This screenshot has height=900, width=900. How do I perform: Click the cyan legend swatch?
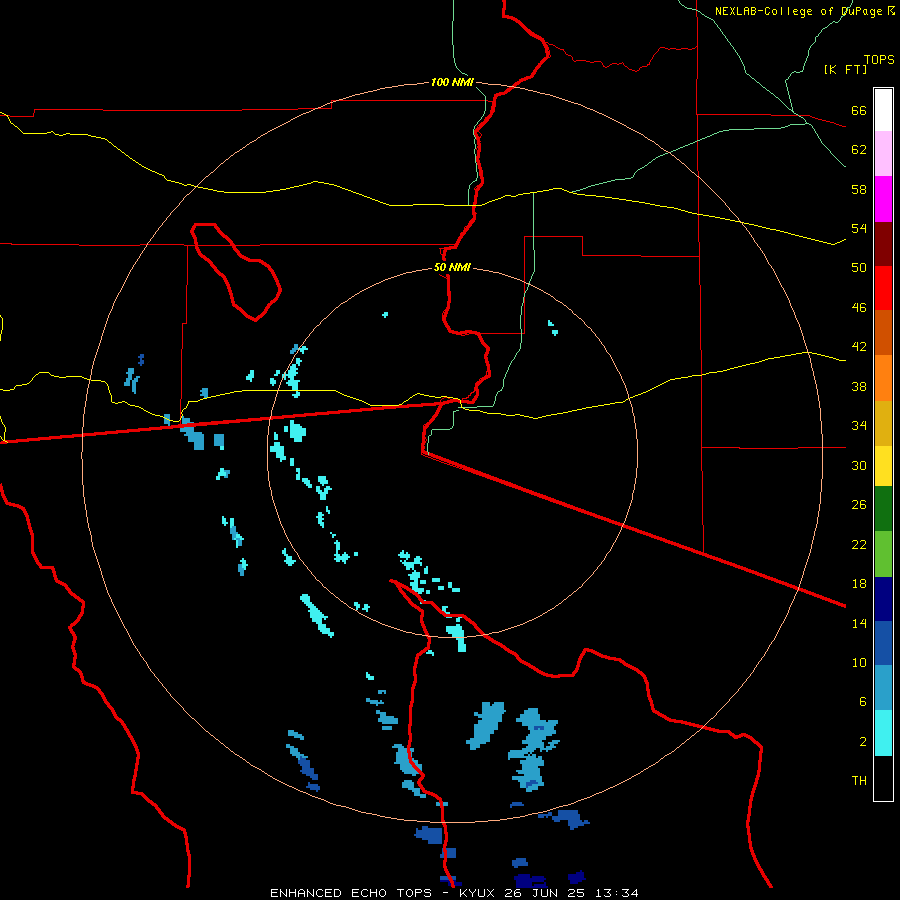point(883,733)
